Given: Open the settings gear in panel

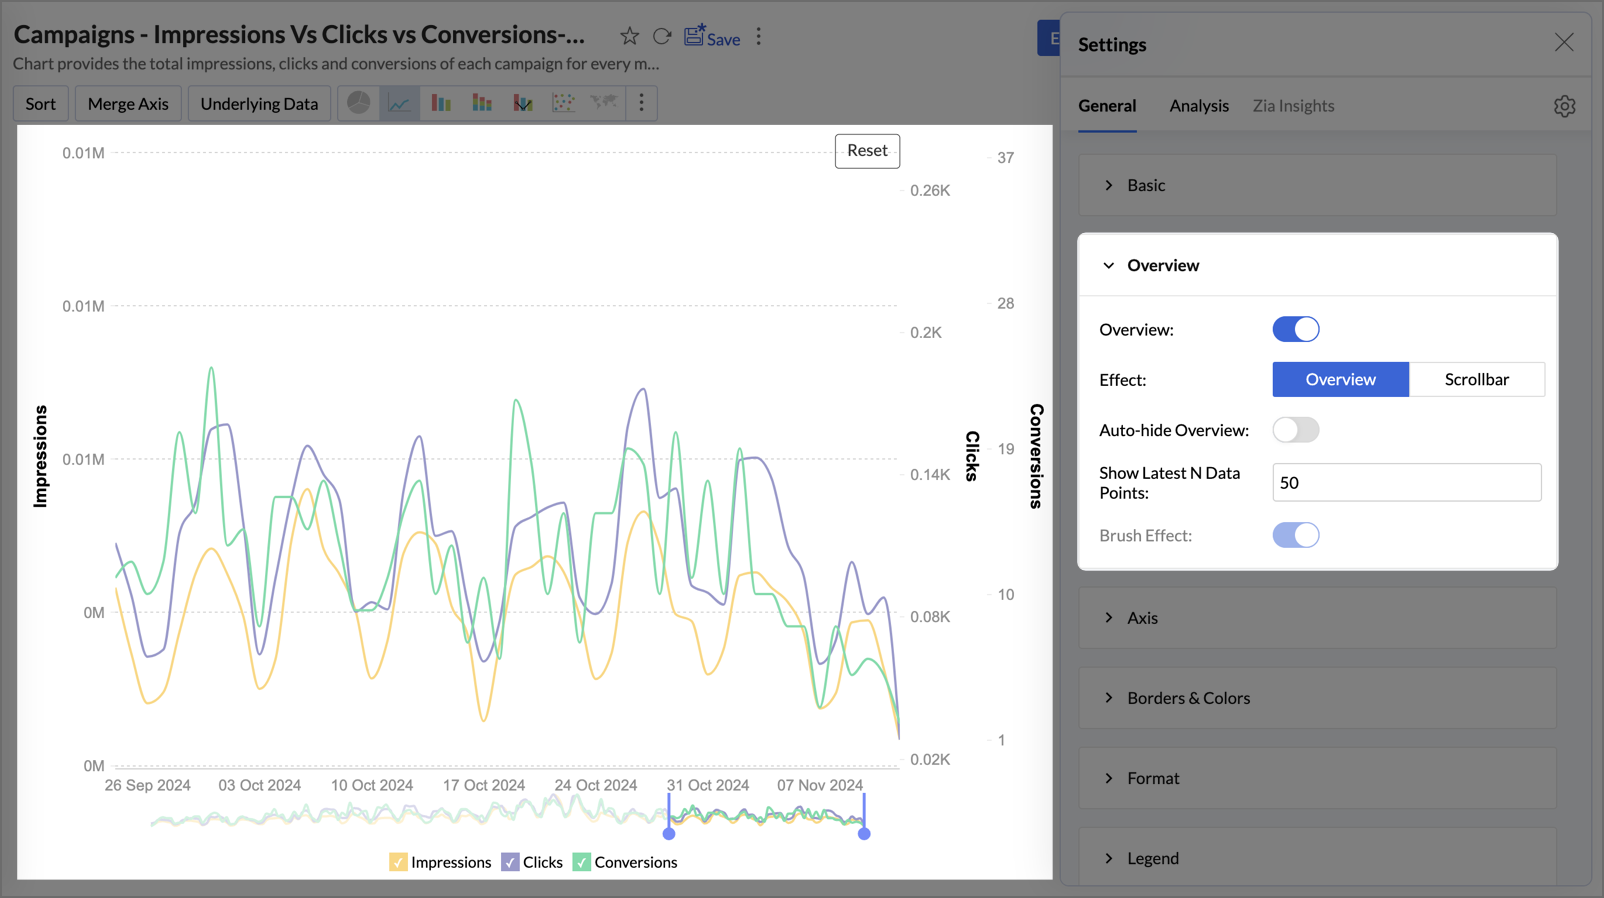Looking at the screenshot, I should click(1564, 106).
